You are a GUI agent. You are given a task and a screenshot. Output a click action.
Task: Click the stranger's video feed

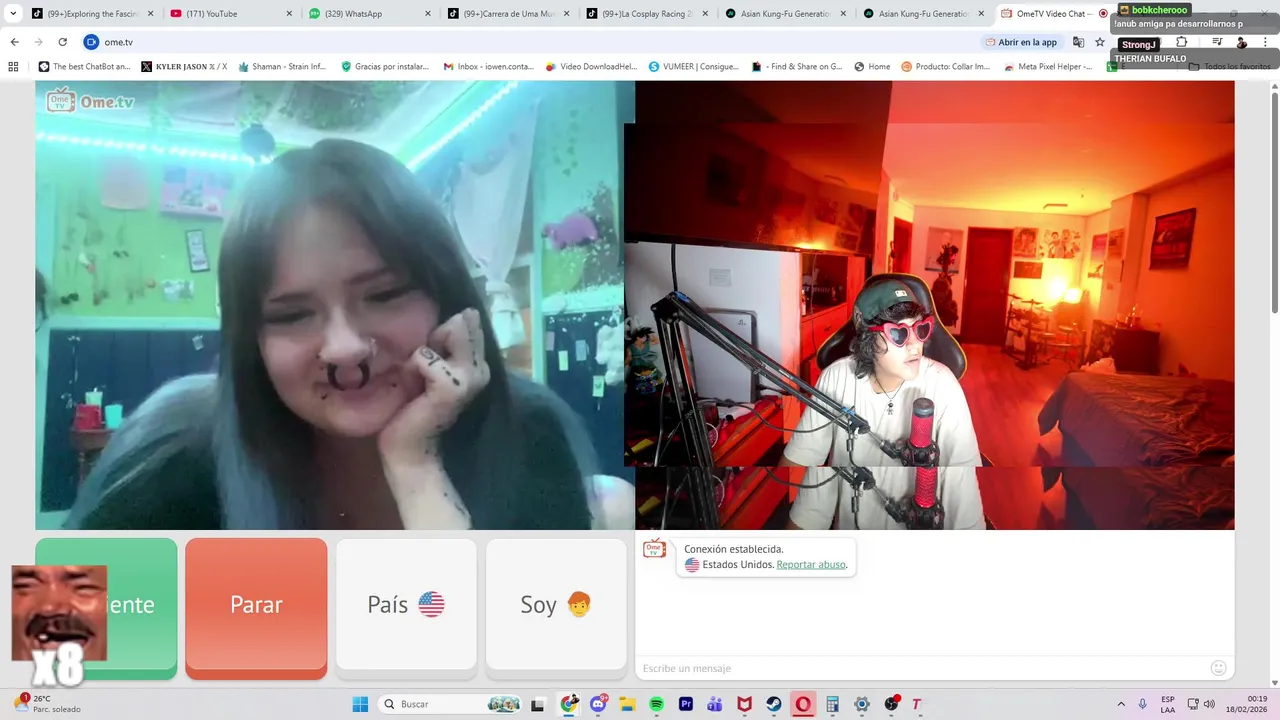335,305
